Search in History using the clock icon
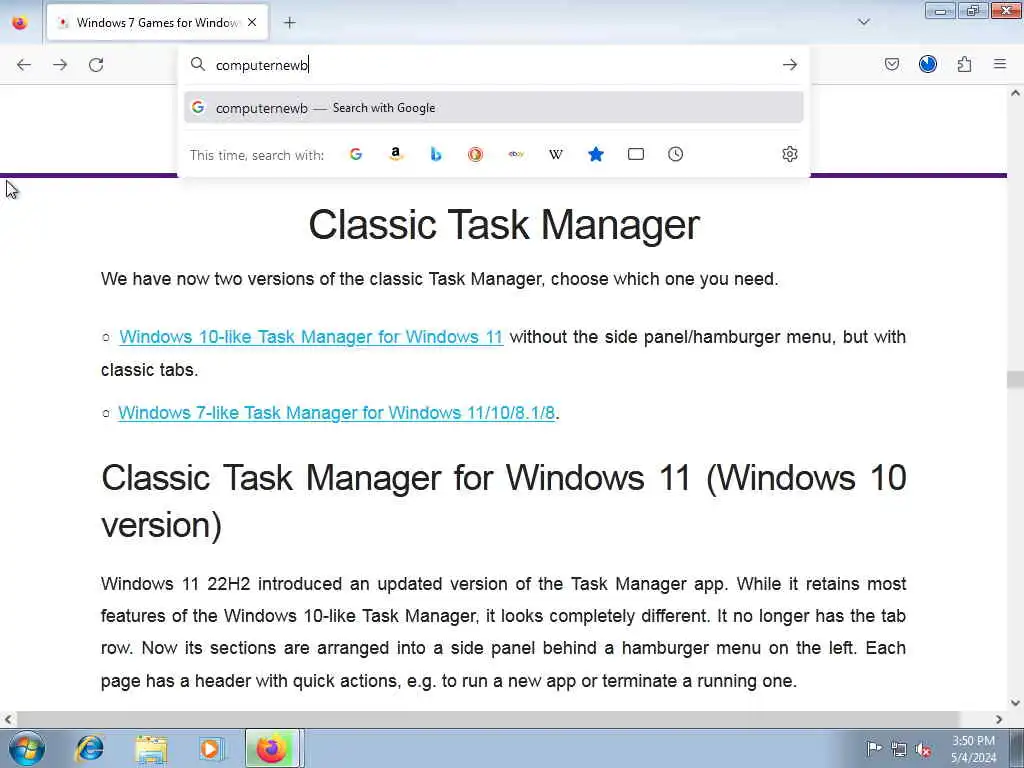This screenshot has width=1024, height=768. 675,154
